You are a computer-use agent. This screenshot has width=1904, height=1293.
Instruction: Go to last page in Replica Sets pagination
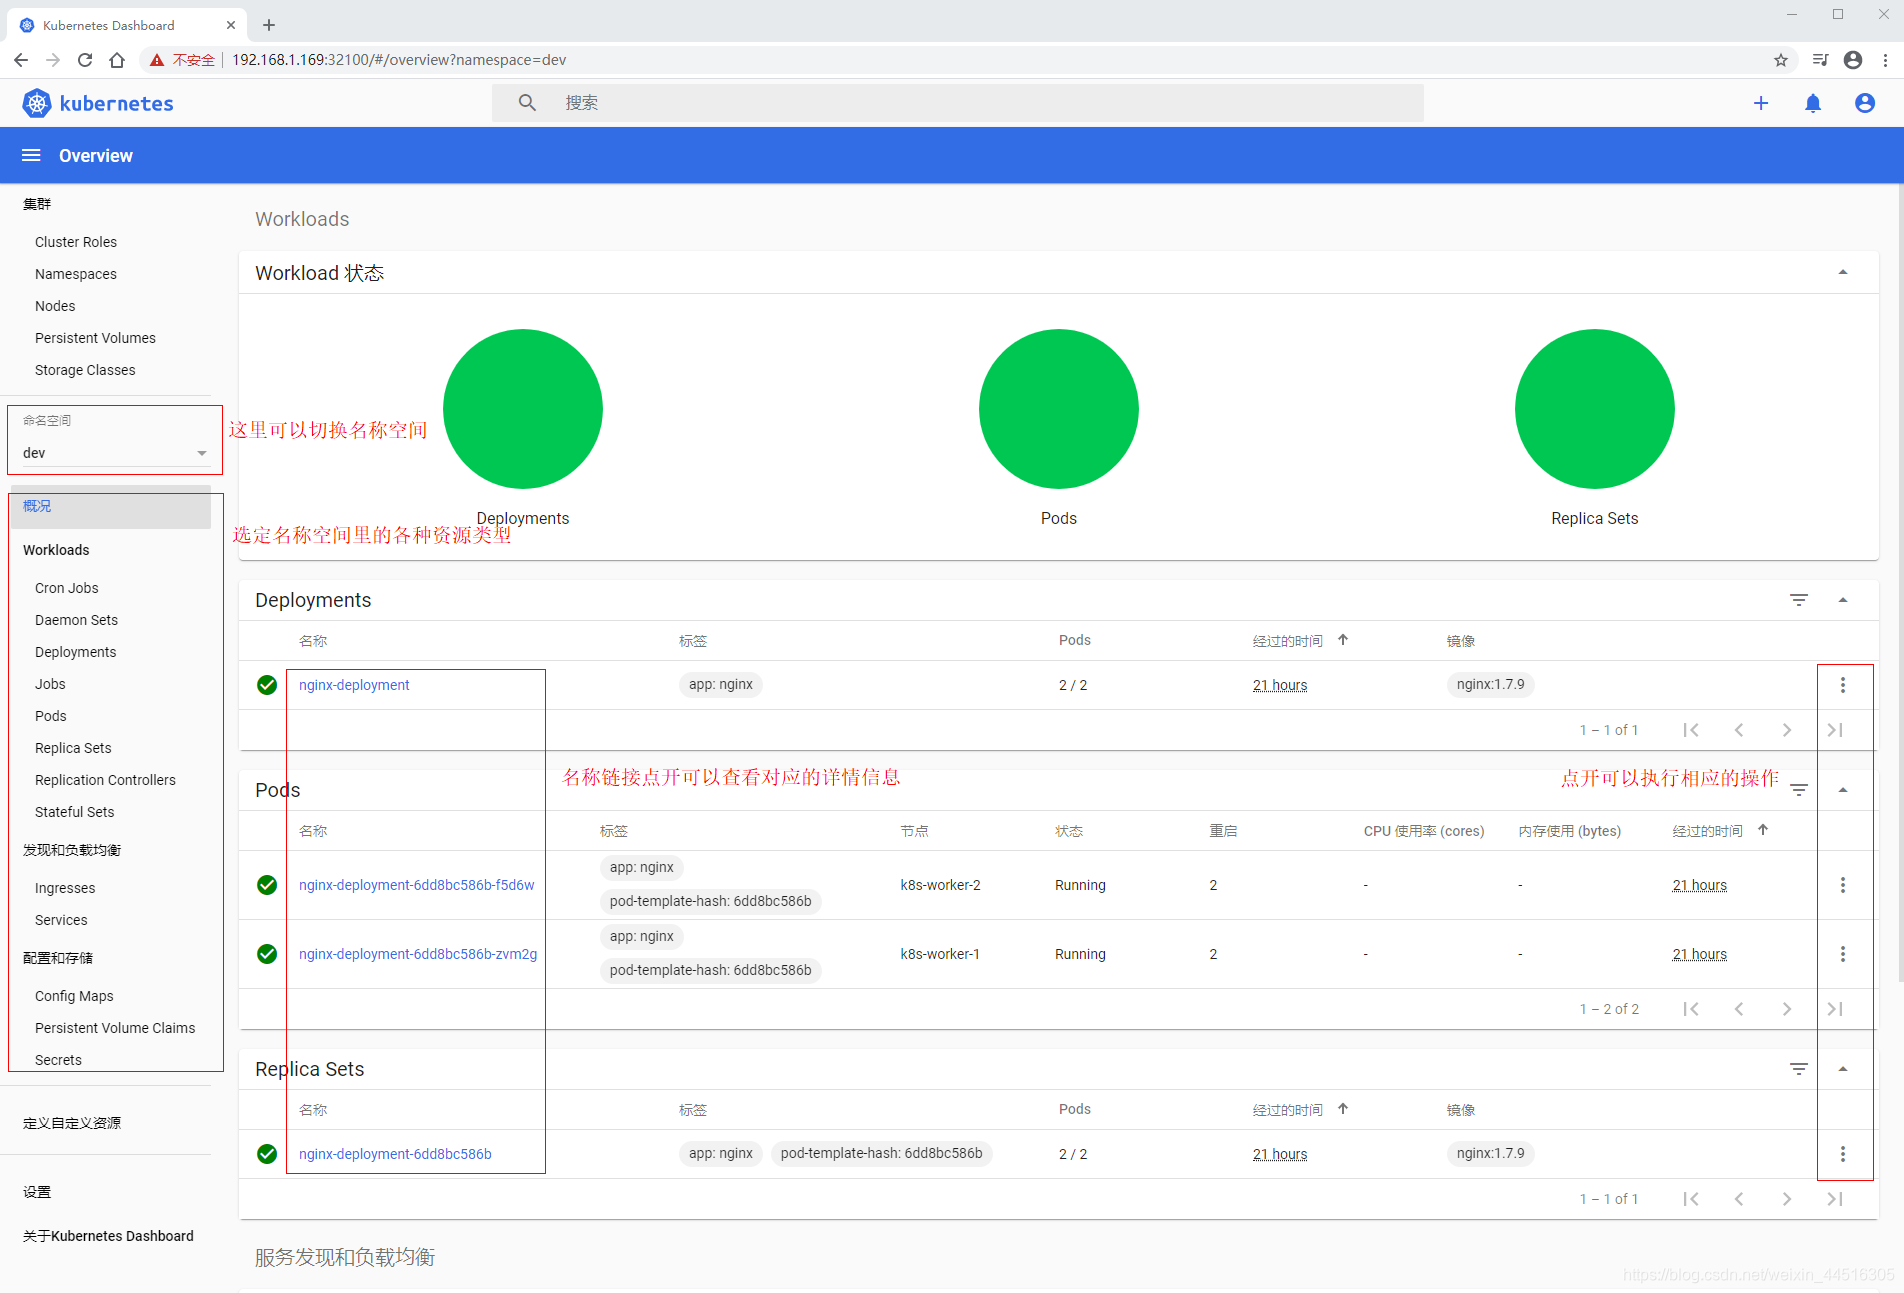click(1835, 1199)
